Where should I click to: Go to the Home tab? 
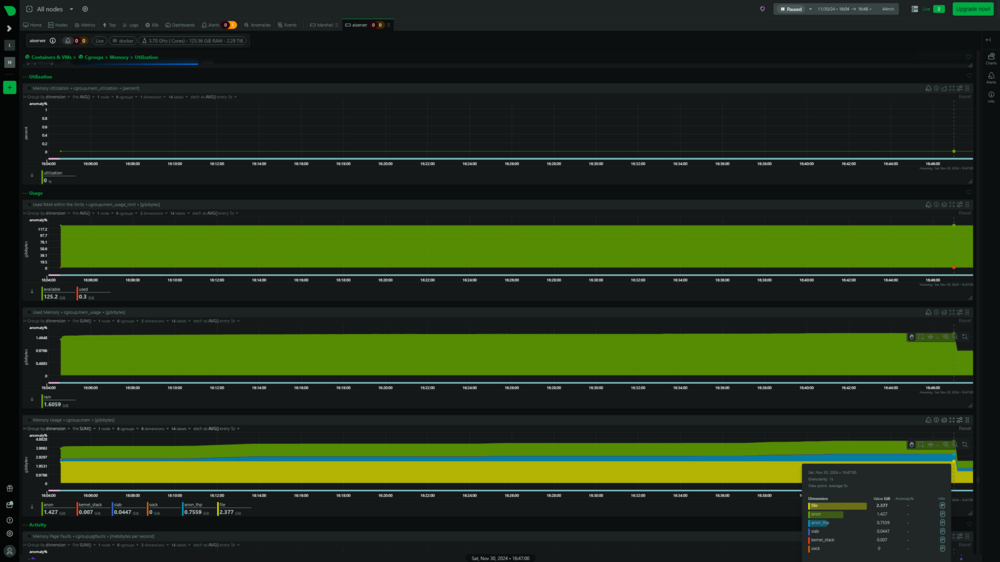pyautogui.click(x=33, y=25)
